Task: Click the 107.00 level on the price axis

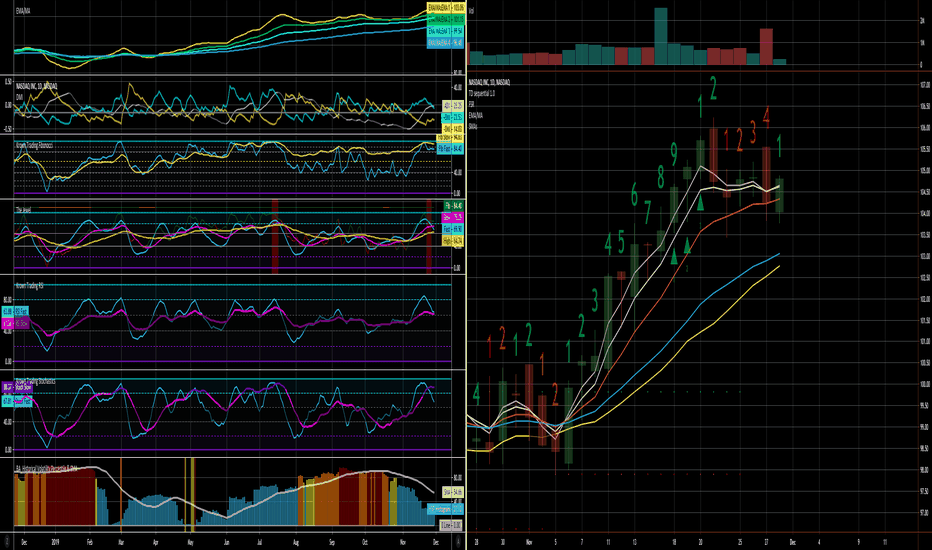Action: [924, 84]
